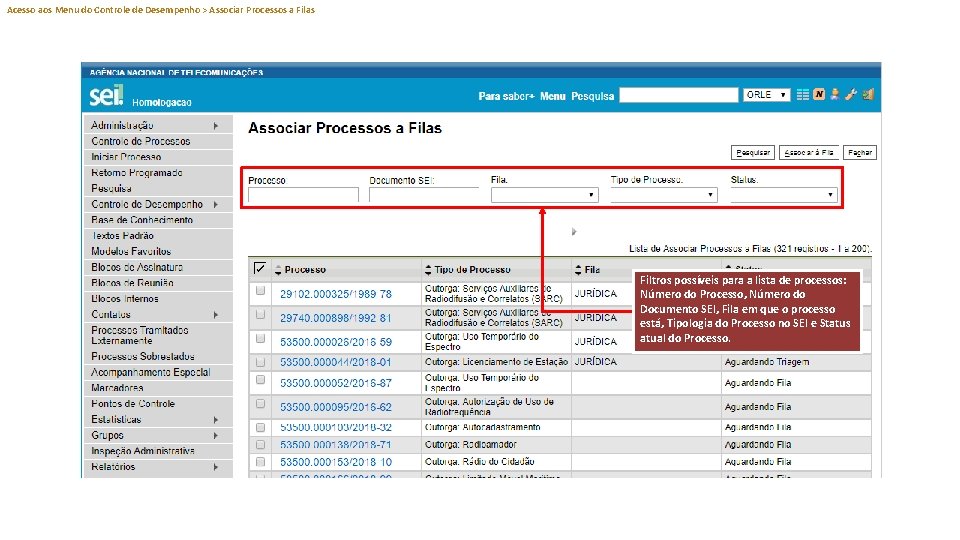Open Acompanhamento Especial menu item

[158, 372]
